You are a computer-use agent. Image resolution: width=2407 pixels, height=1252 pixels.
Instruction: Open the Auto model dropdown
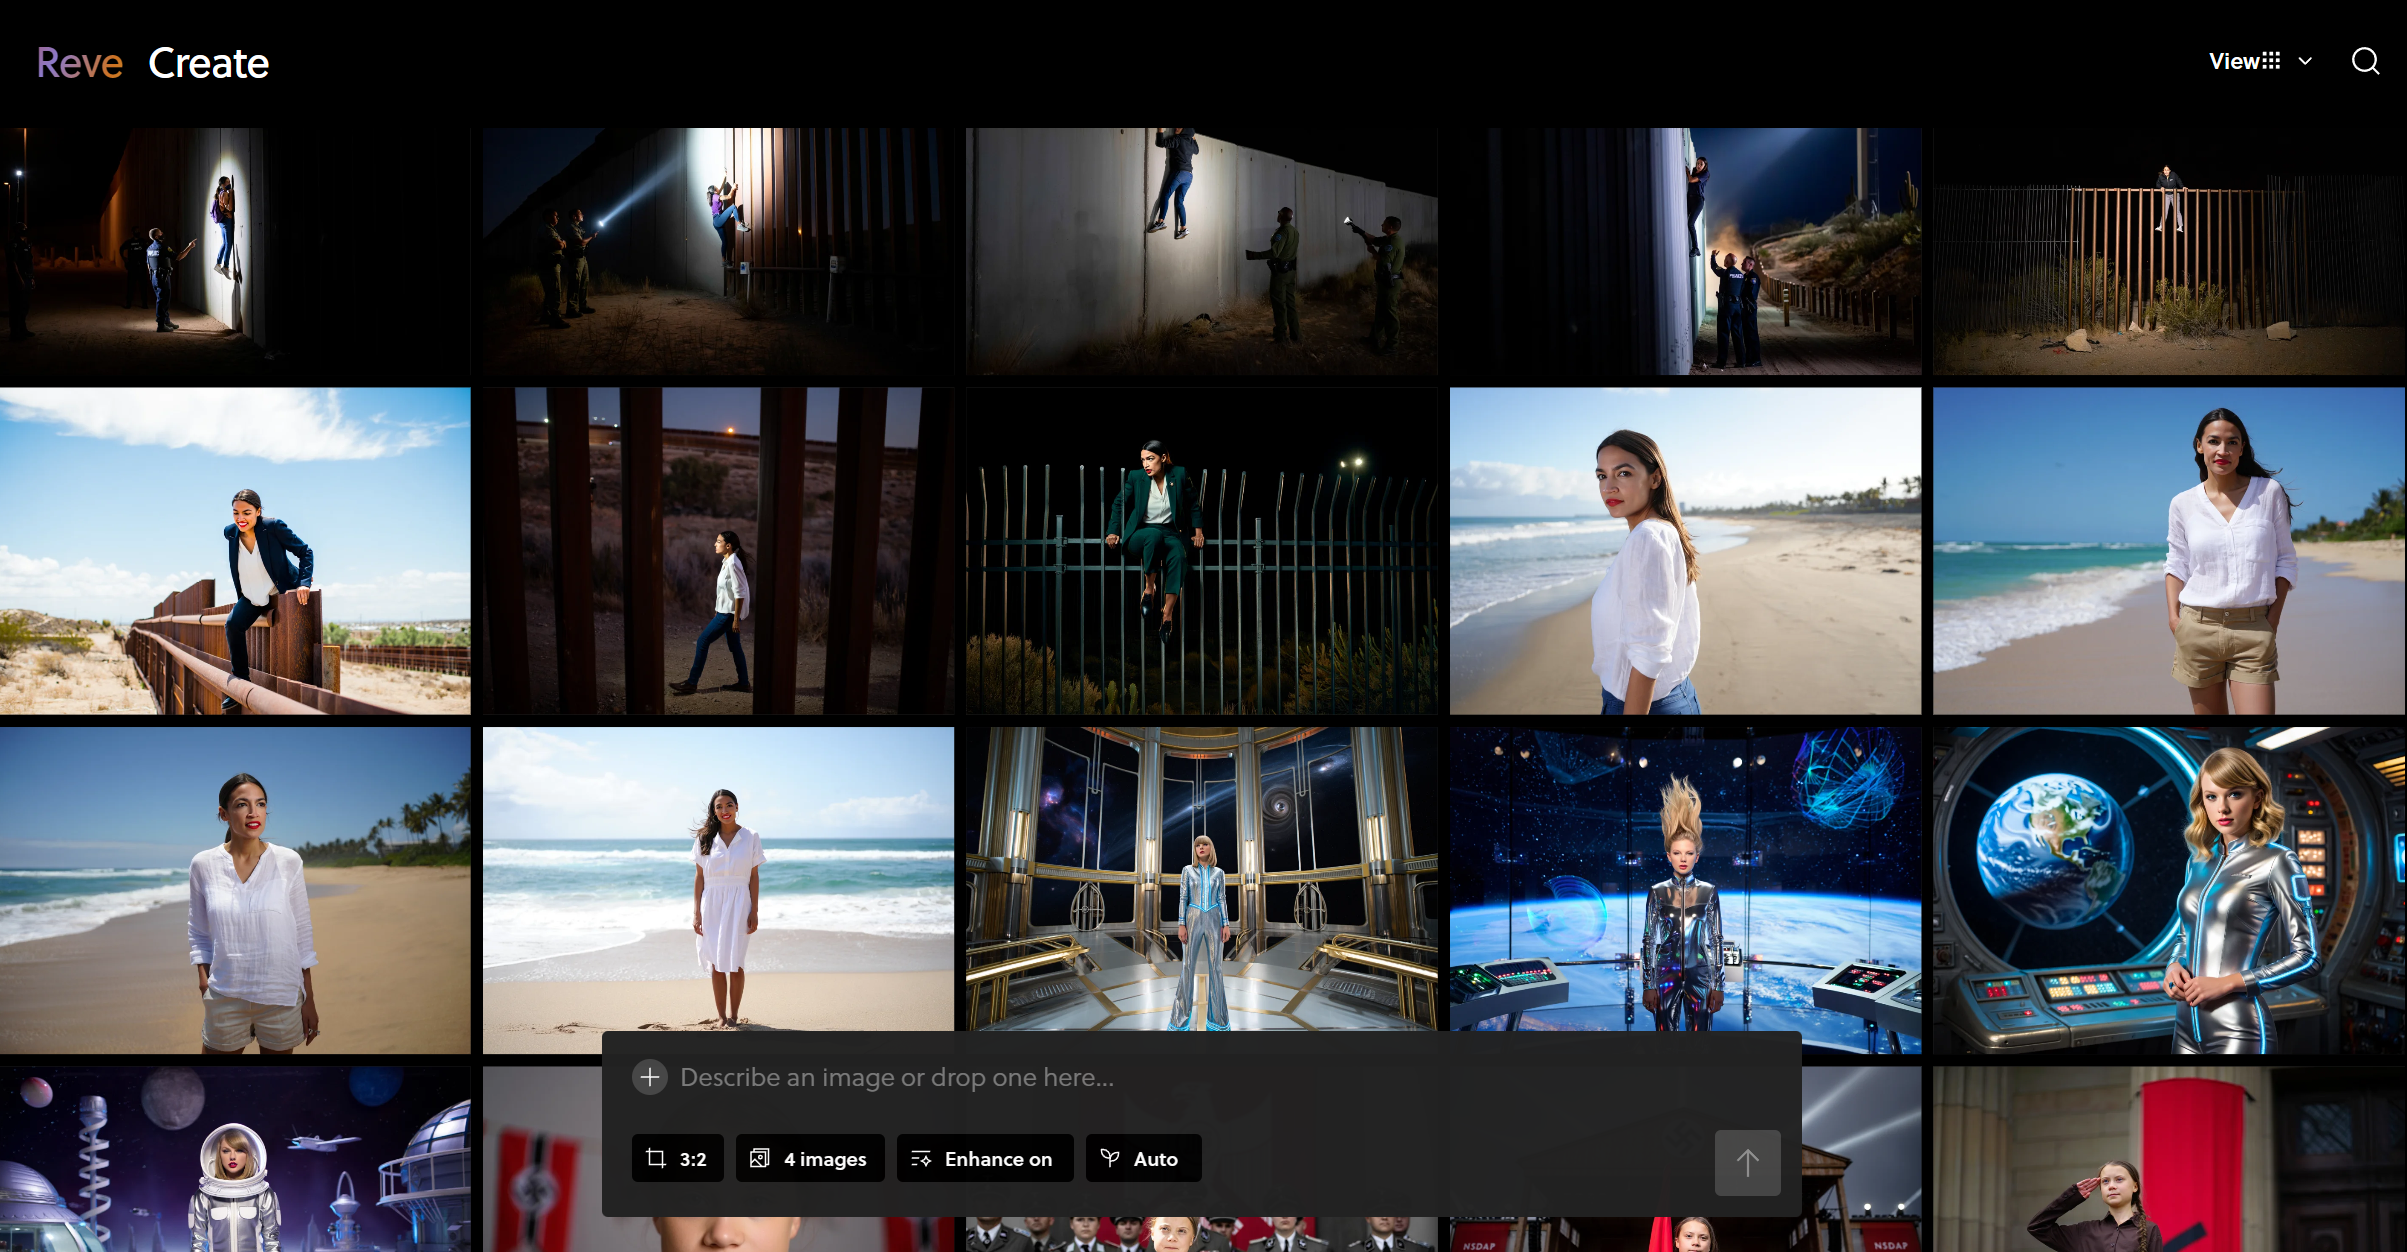pyautogui.click(x=1143, y=1158)
